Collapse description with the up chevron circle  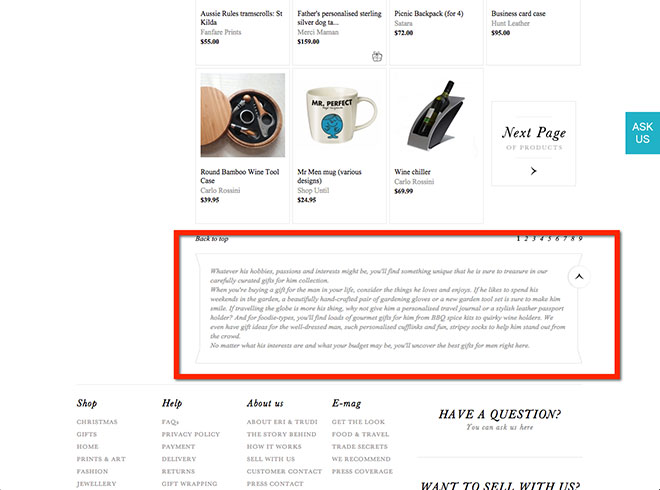(x=579, y=277)
